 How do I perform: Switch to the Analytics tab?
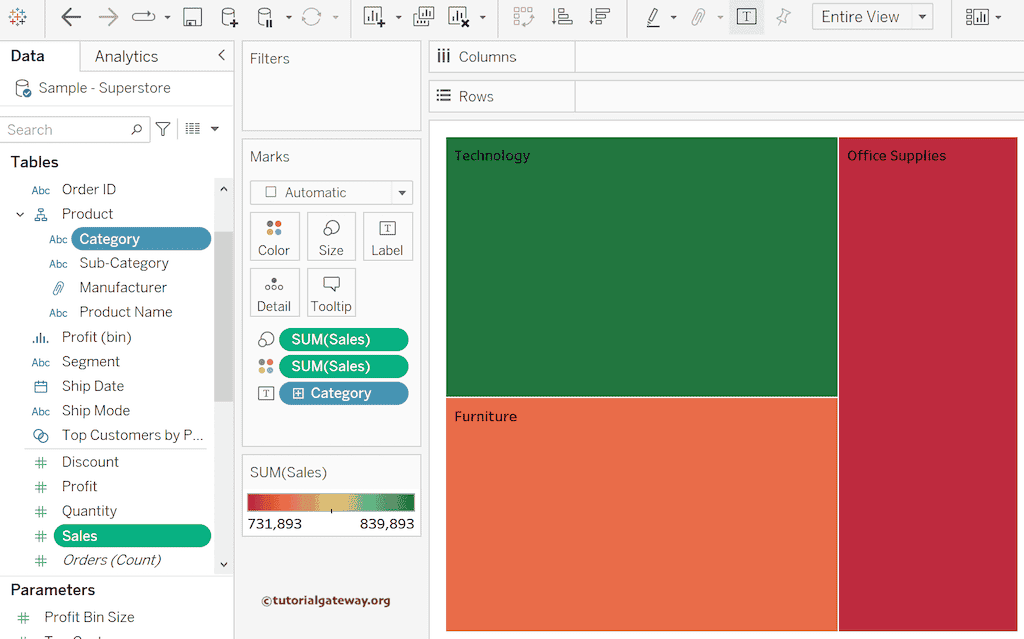pyautogui.click(x=126, y=56)
